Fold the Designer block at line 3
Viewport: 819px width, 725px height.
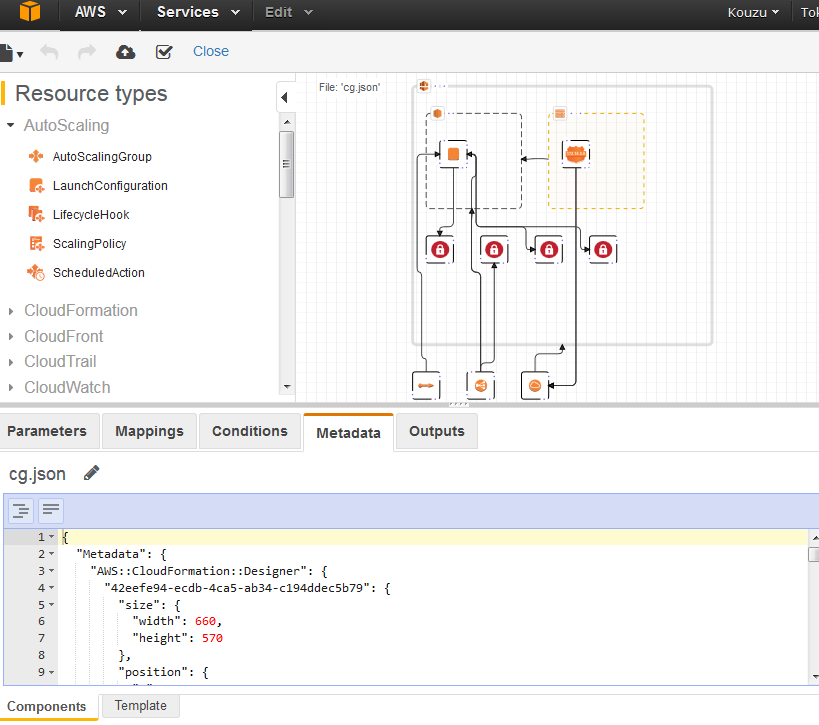52,571
